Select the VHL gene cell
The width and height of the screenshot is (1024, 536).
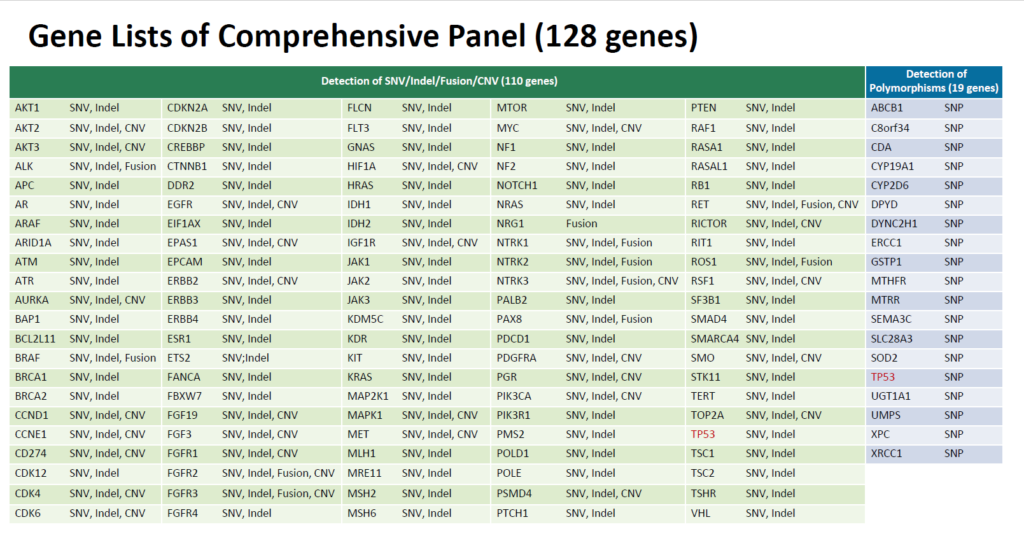tap(700, 513)
